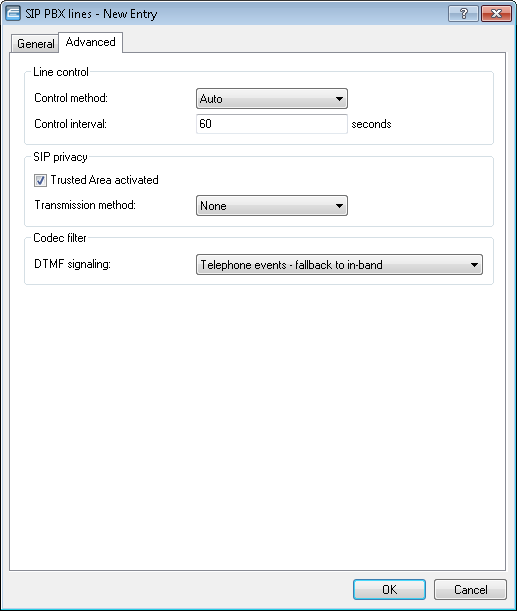Open the help question mark button

click(463, 14)
